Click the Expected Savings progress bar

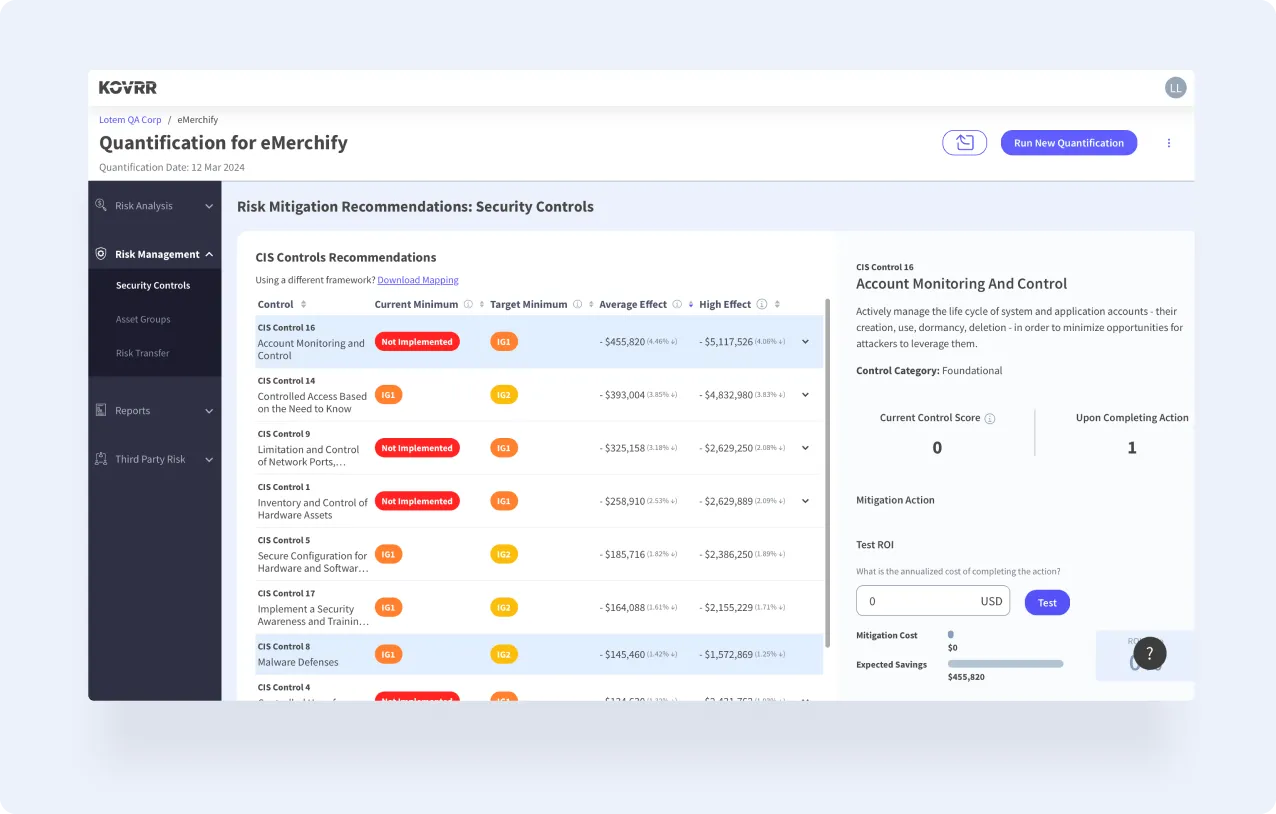(1005, 662)
